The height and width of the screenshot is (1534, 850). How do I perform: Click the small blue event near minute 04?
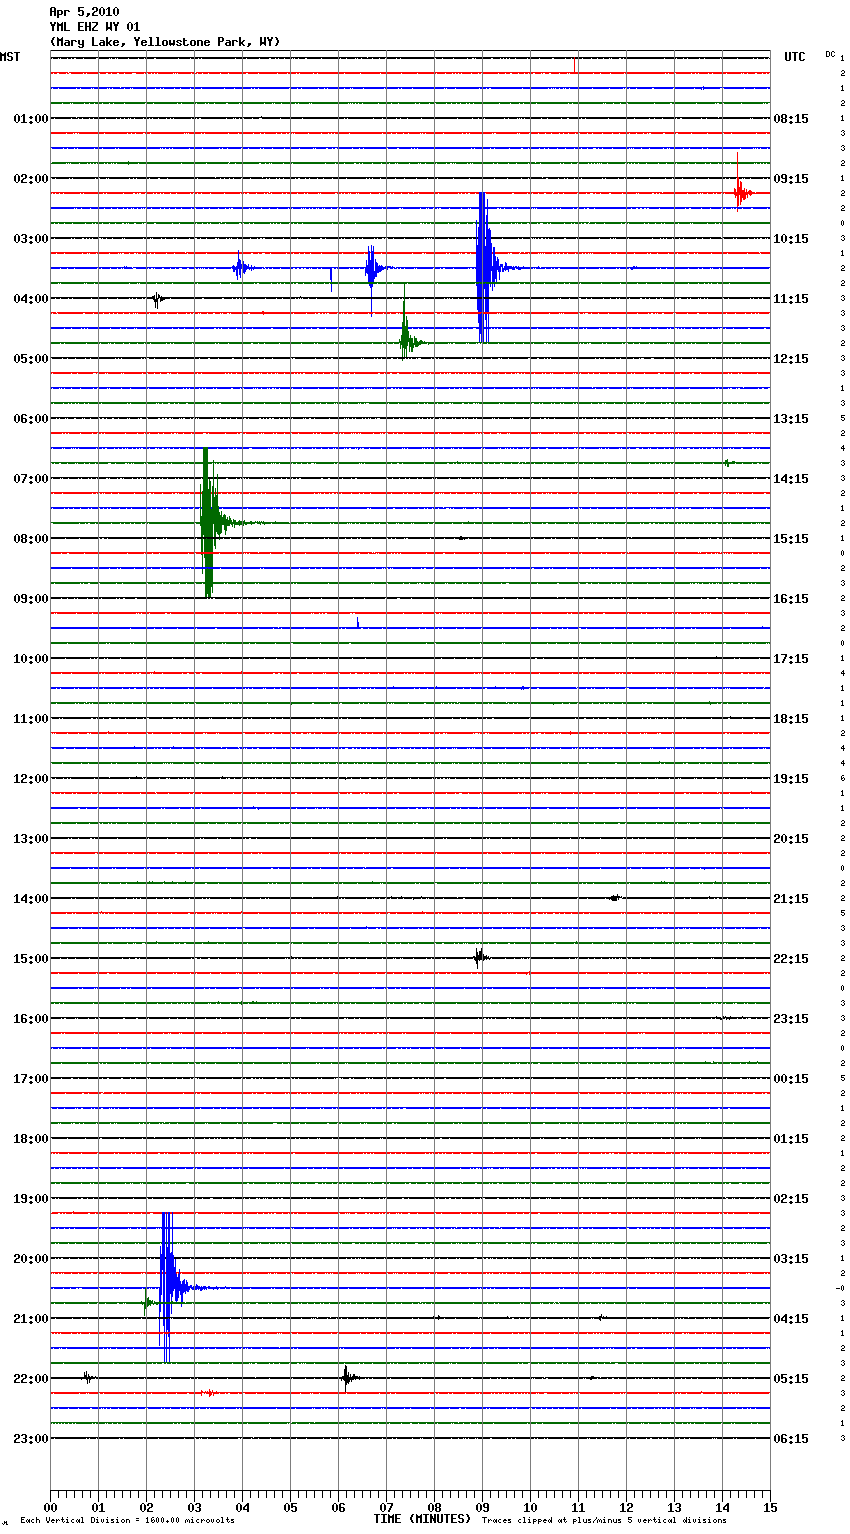tap(240, 268)
